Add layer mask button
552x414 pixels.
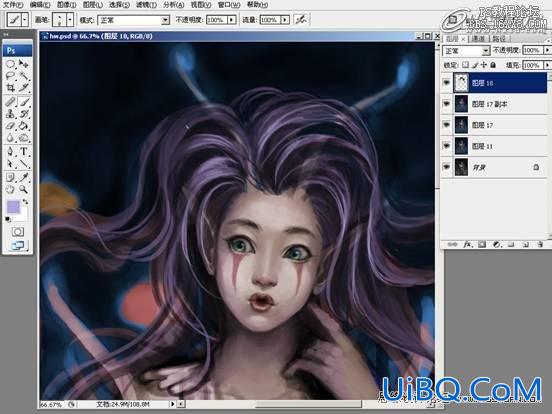[x=482, y=244]
